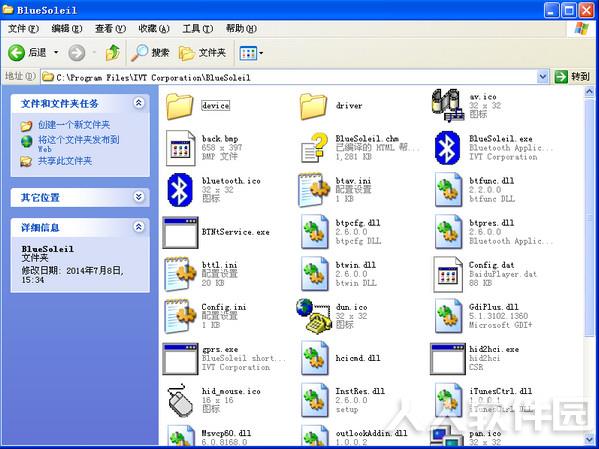Click the scrollbar down arrow
Viewport: 599px width, 449px height.
click(x=589, y=439)
